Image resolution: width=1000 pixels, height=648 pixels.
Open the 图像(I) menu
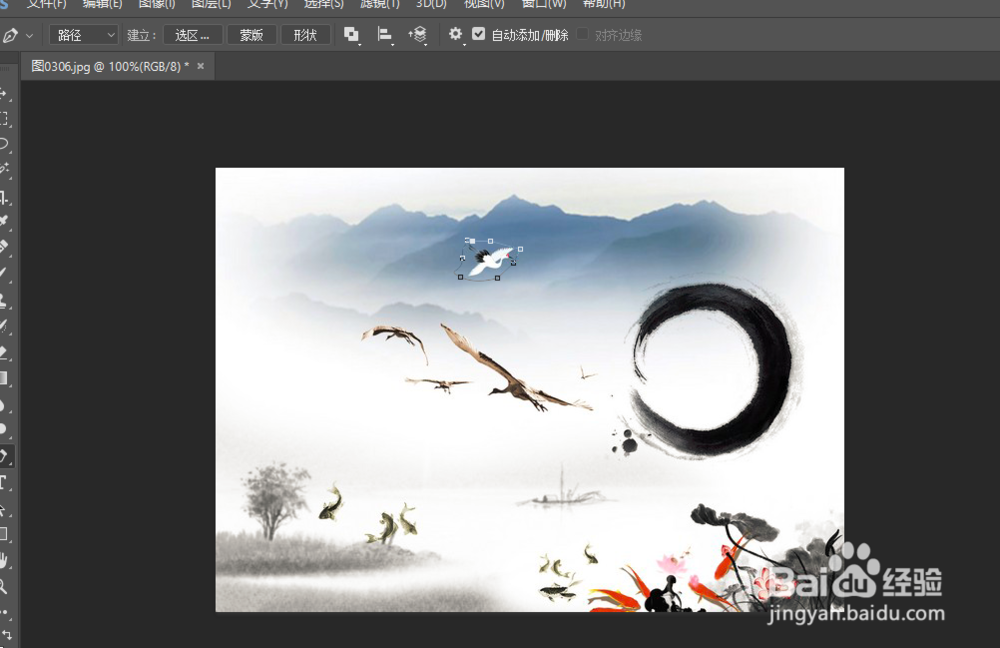point(157,4)
